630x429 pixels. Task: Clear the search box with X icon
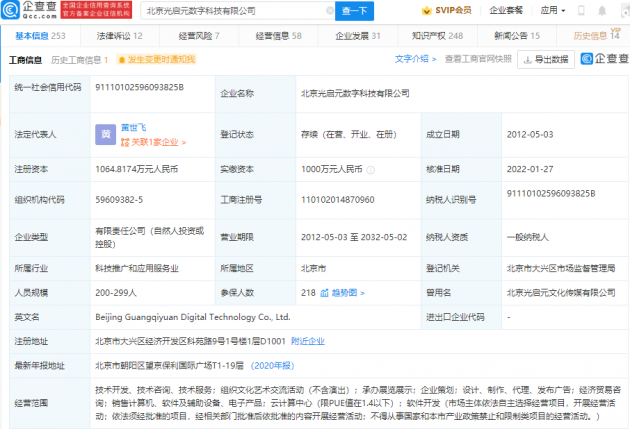(330, 11)
